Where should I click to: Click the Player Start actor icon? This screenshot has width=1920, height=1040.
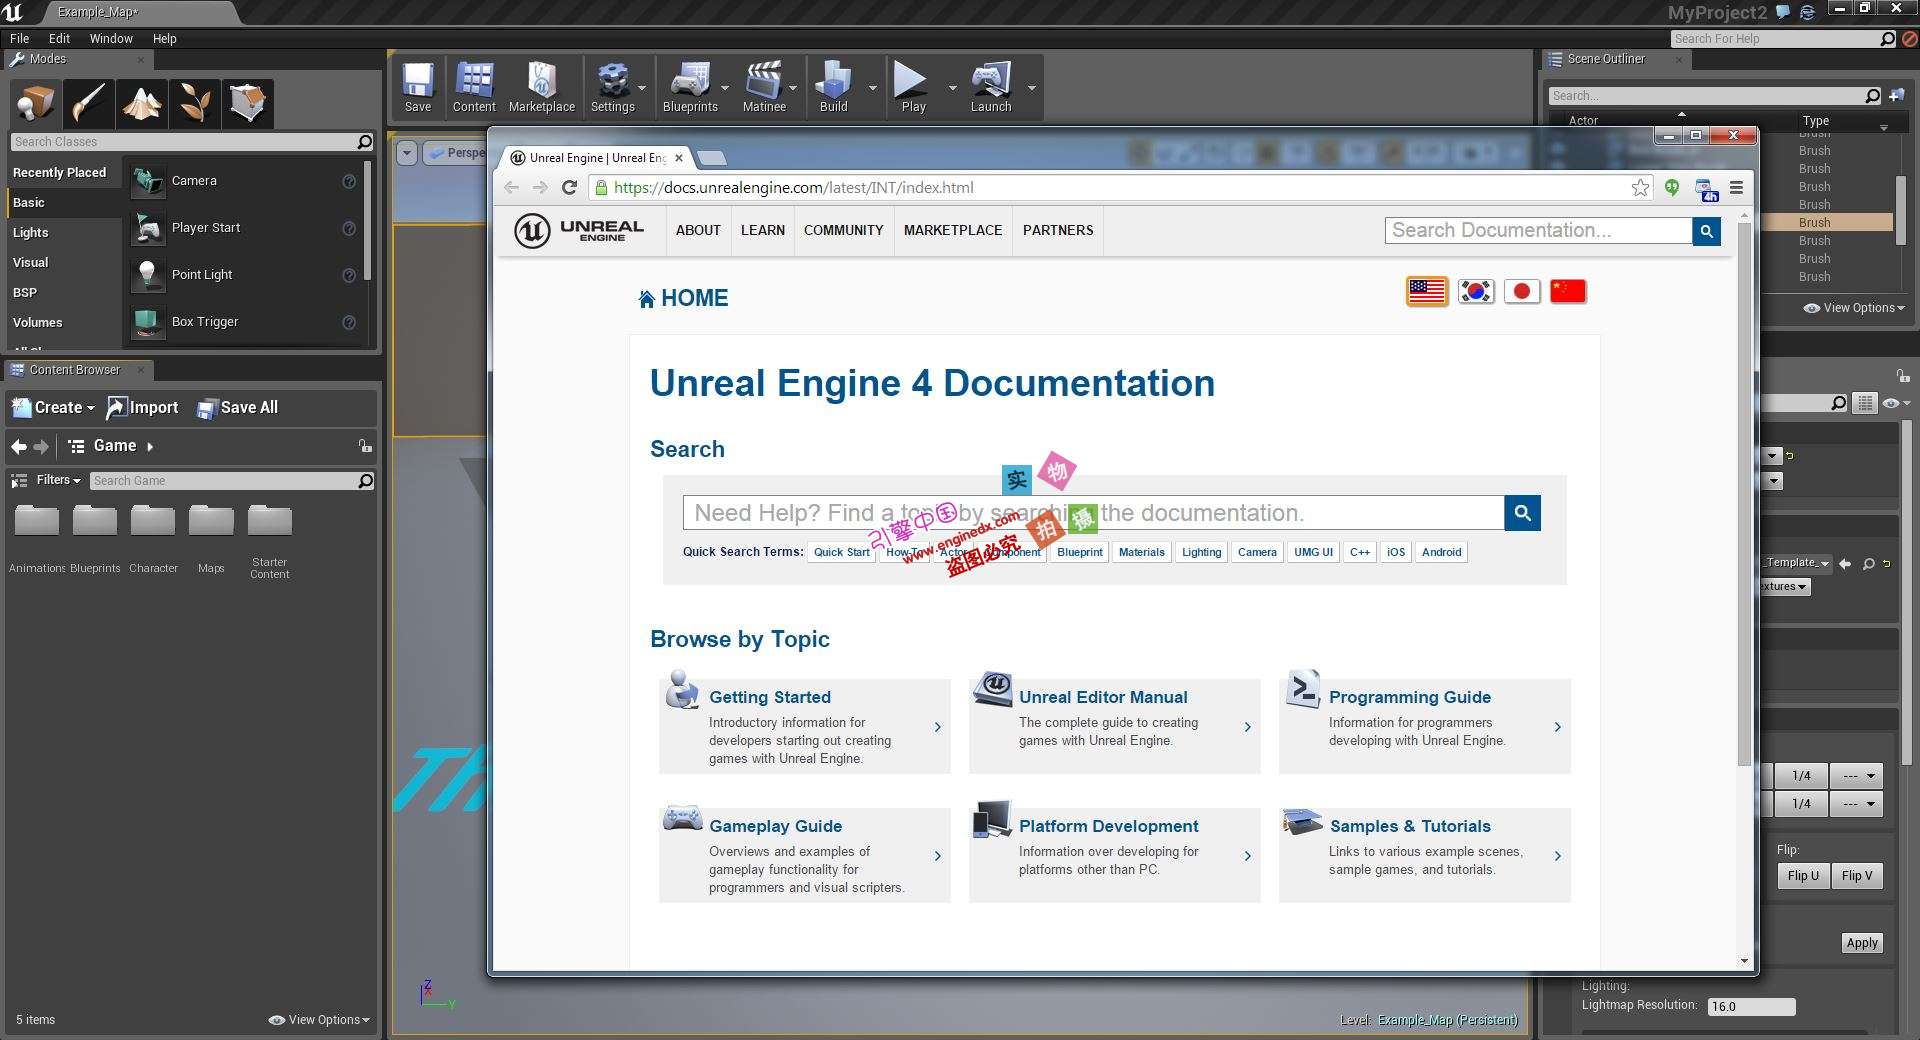148,228
